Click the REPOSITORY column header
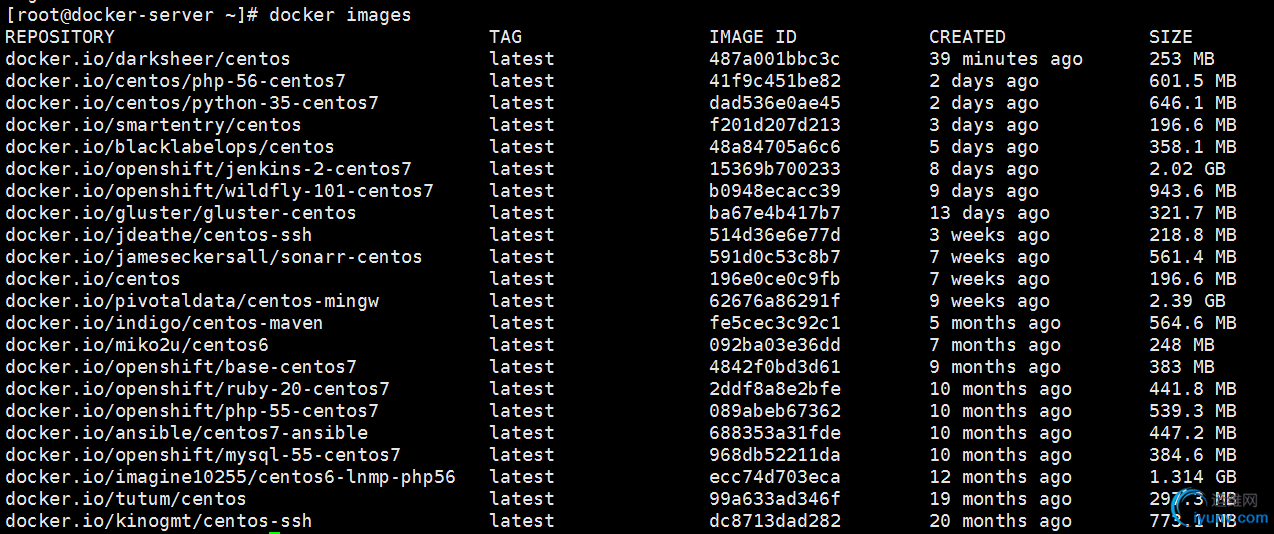Screen dimensions: 1274x534 coord(60,37)
